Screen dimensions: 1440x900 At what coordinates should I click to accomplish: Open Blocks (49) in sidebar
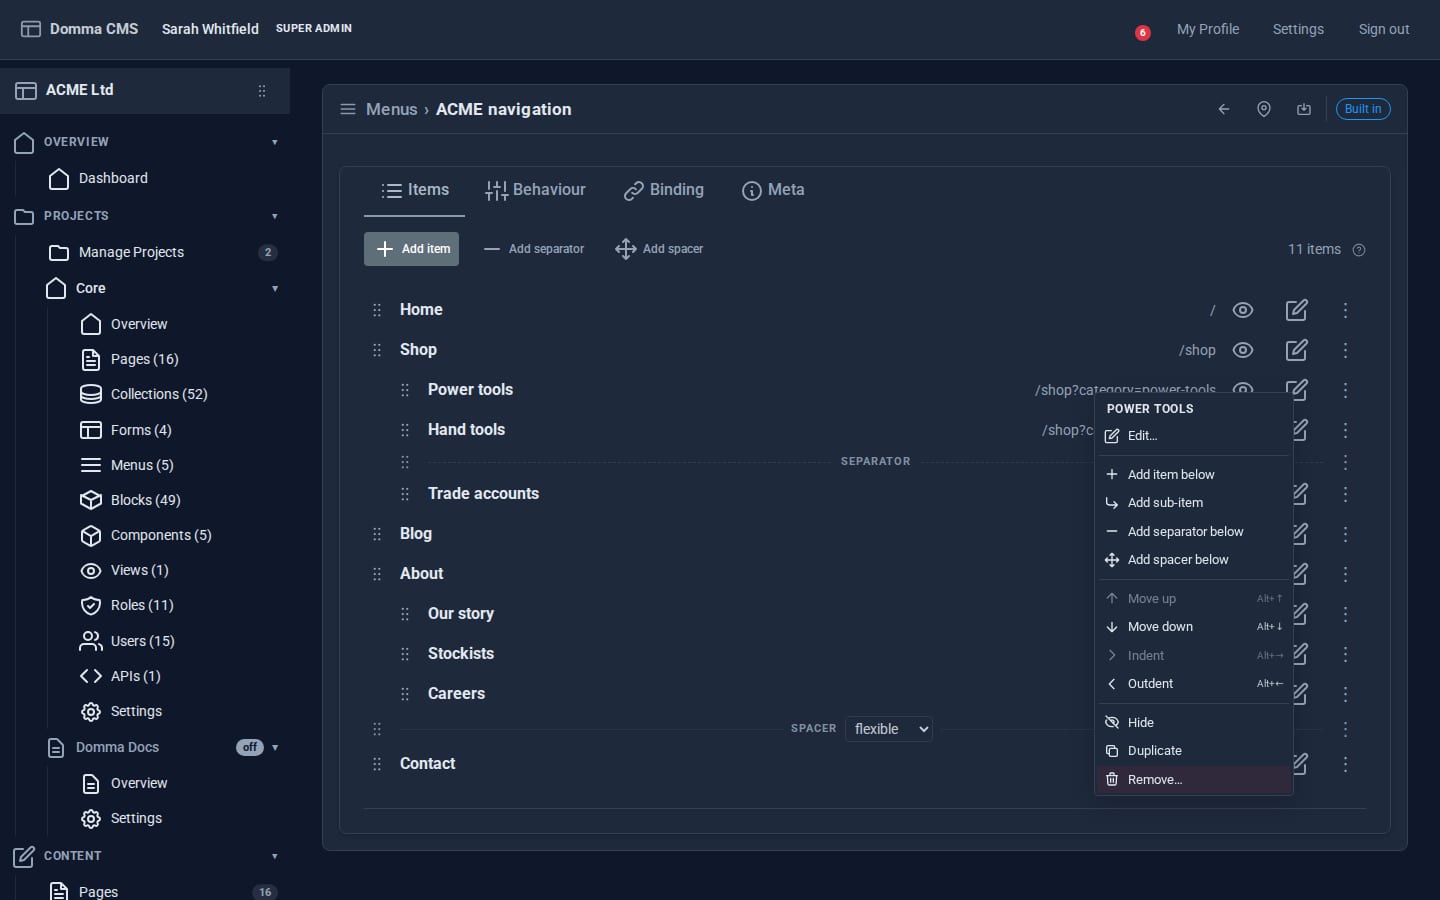[145, 500]
